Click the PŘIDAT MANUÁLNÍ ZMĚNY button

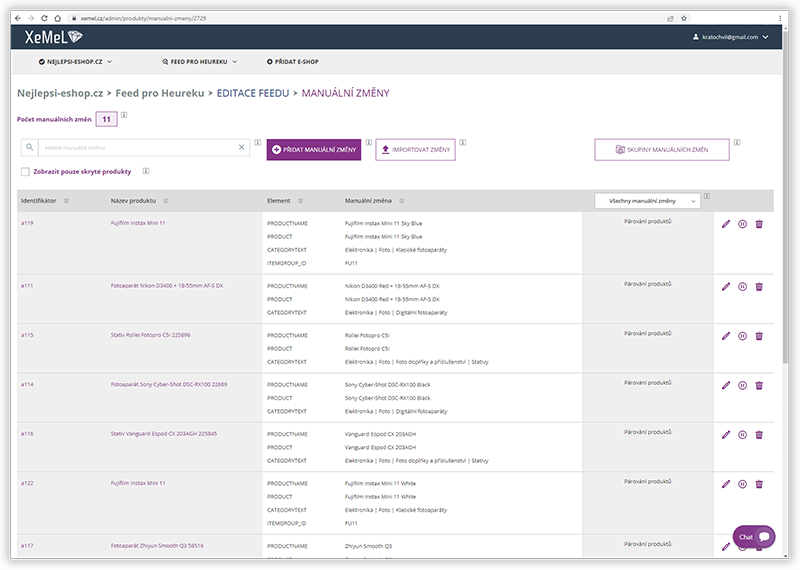pyautogui.click(x=314, y=150)
